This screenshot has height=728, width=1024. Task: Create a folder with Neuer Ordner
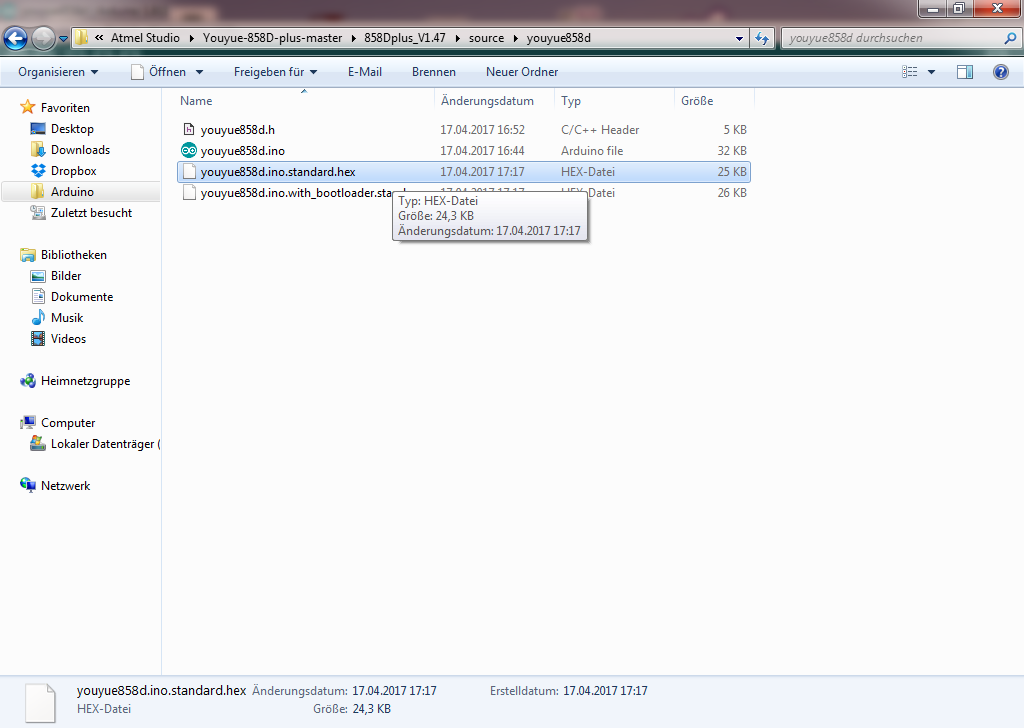[x=522, y=72]
